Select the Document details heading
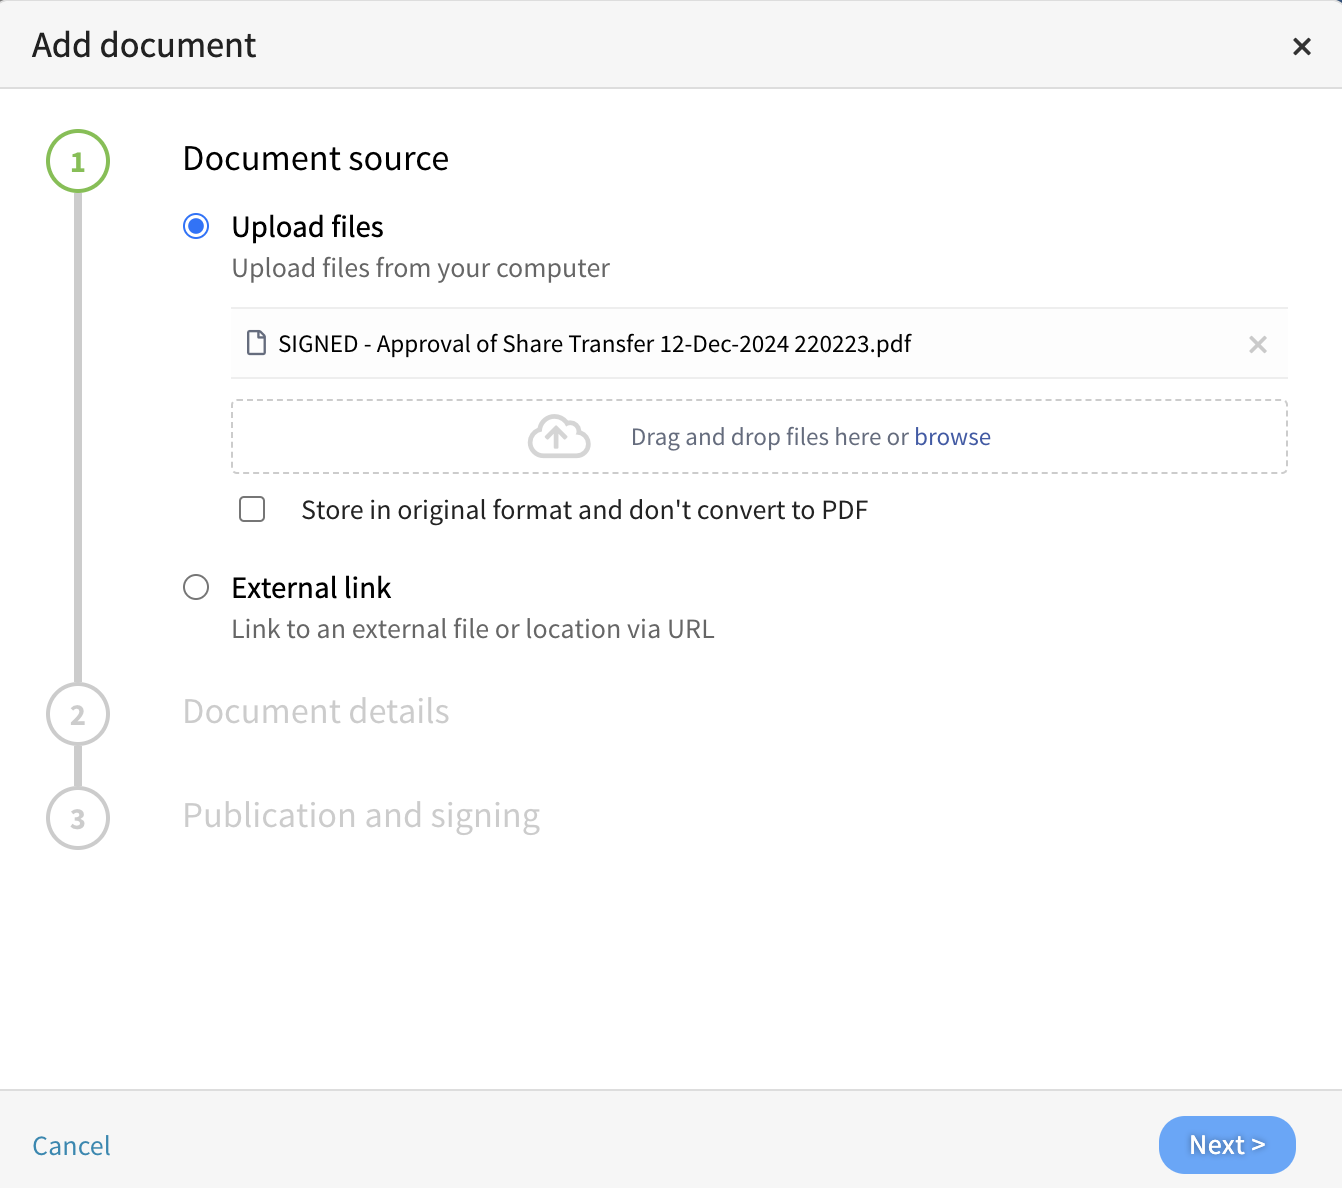Image resolution: width=1342 pixels, height=1188 pixels. pos(316,711)
